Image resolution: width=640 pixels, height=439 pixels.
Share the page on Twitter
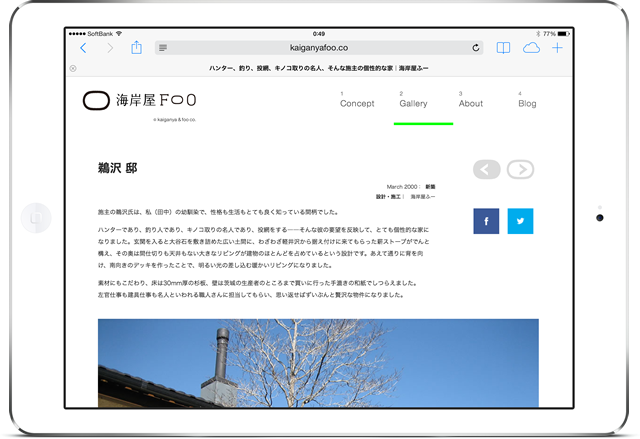[520, 221]
